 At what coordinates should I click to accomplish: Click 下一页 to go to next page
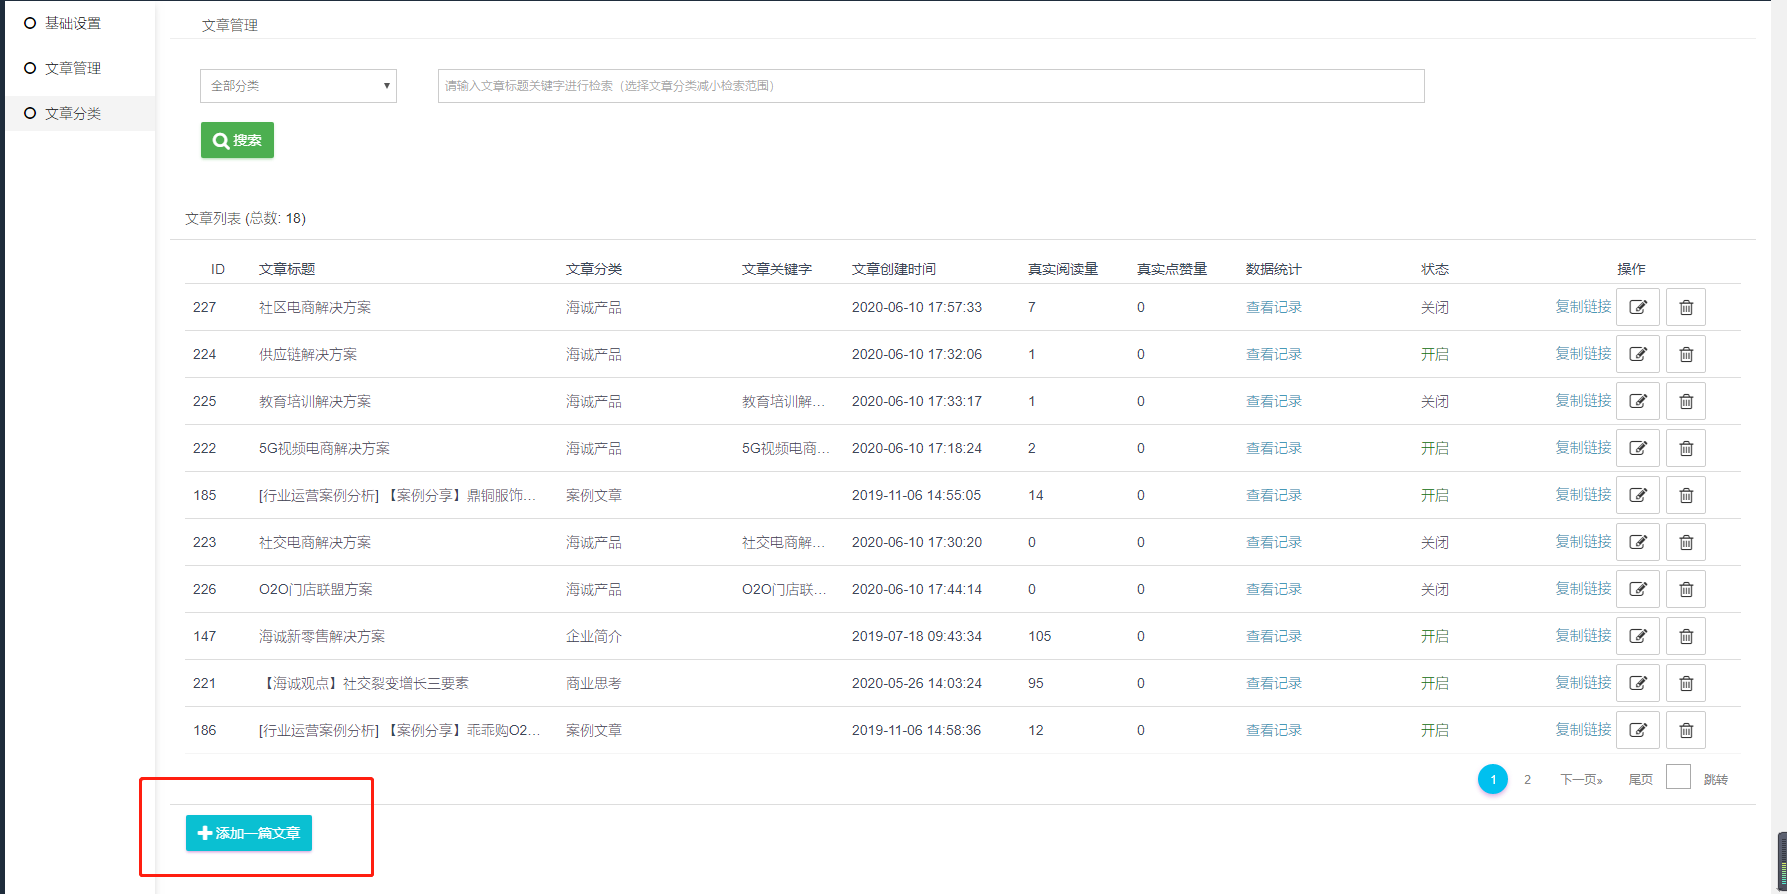click(x=1581, y=779)
